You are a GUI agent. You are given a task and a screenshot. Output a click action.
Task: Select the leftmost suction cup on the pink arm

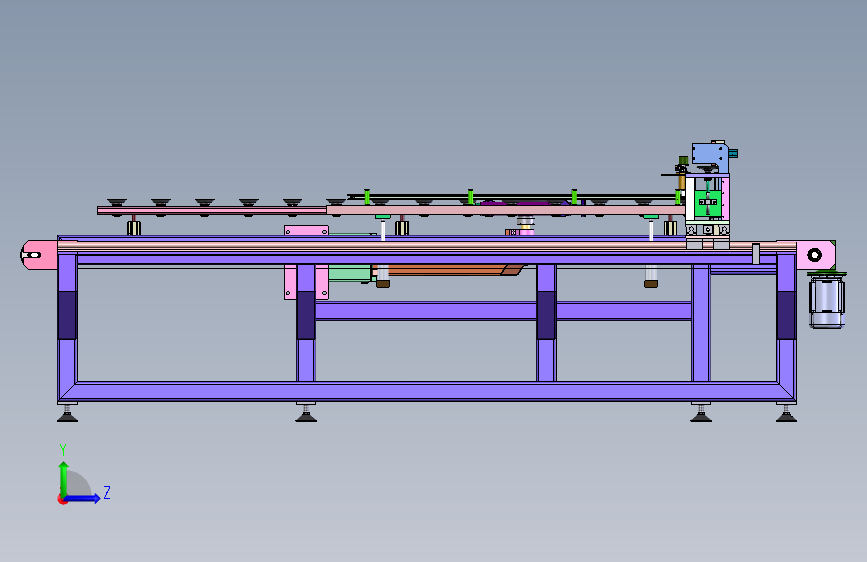coord(117,202)
